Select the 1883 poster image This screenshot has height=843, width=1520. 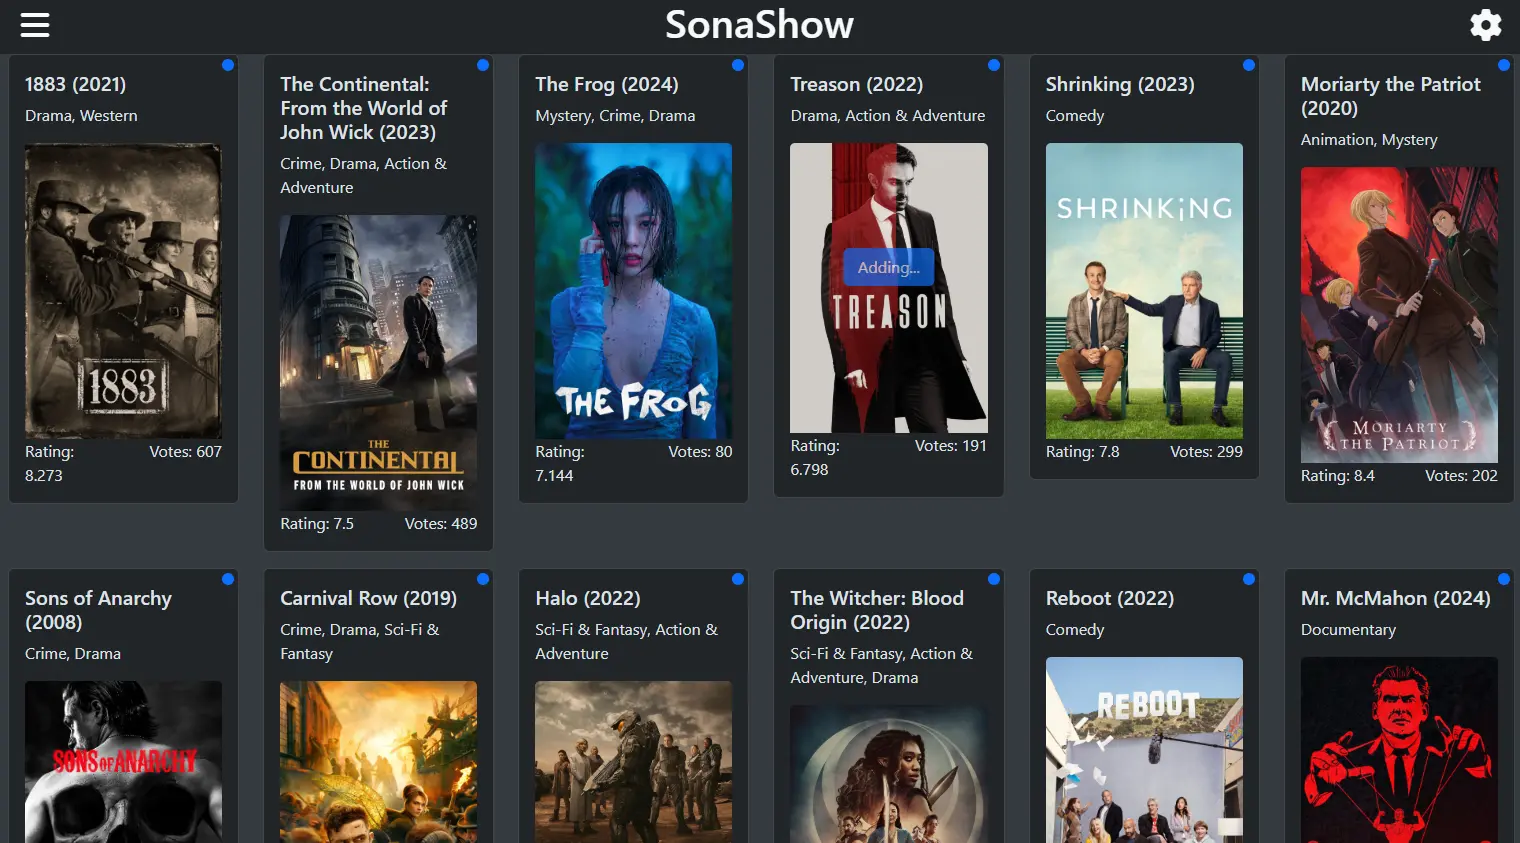coord(123,291)
